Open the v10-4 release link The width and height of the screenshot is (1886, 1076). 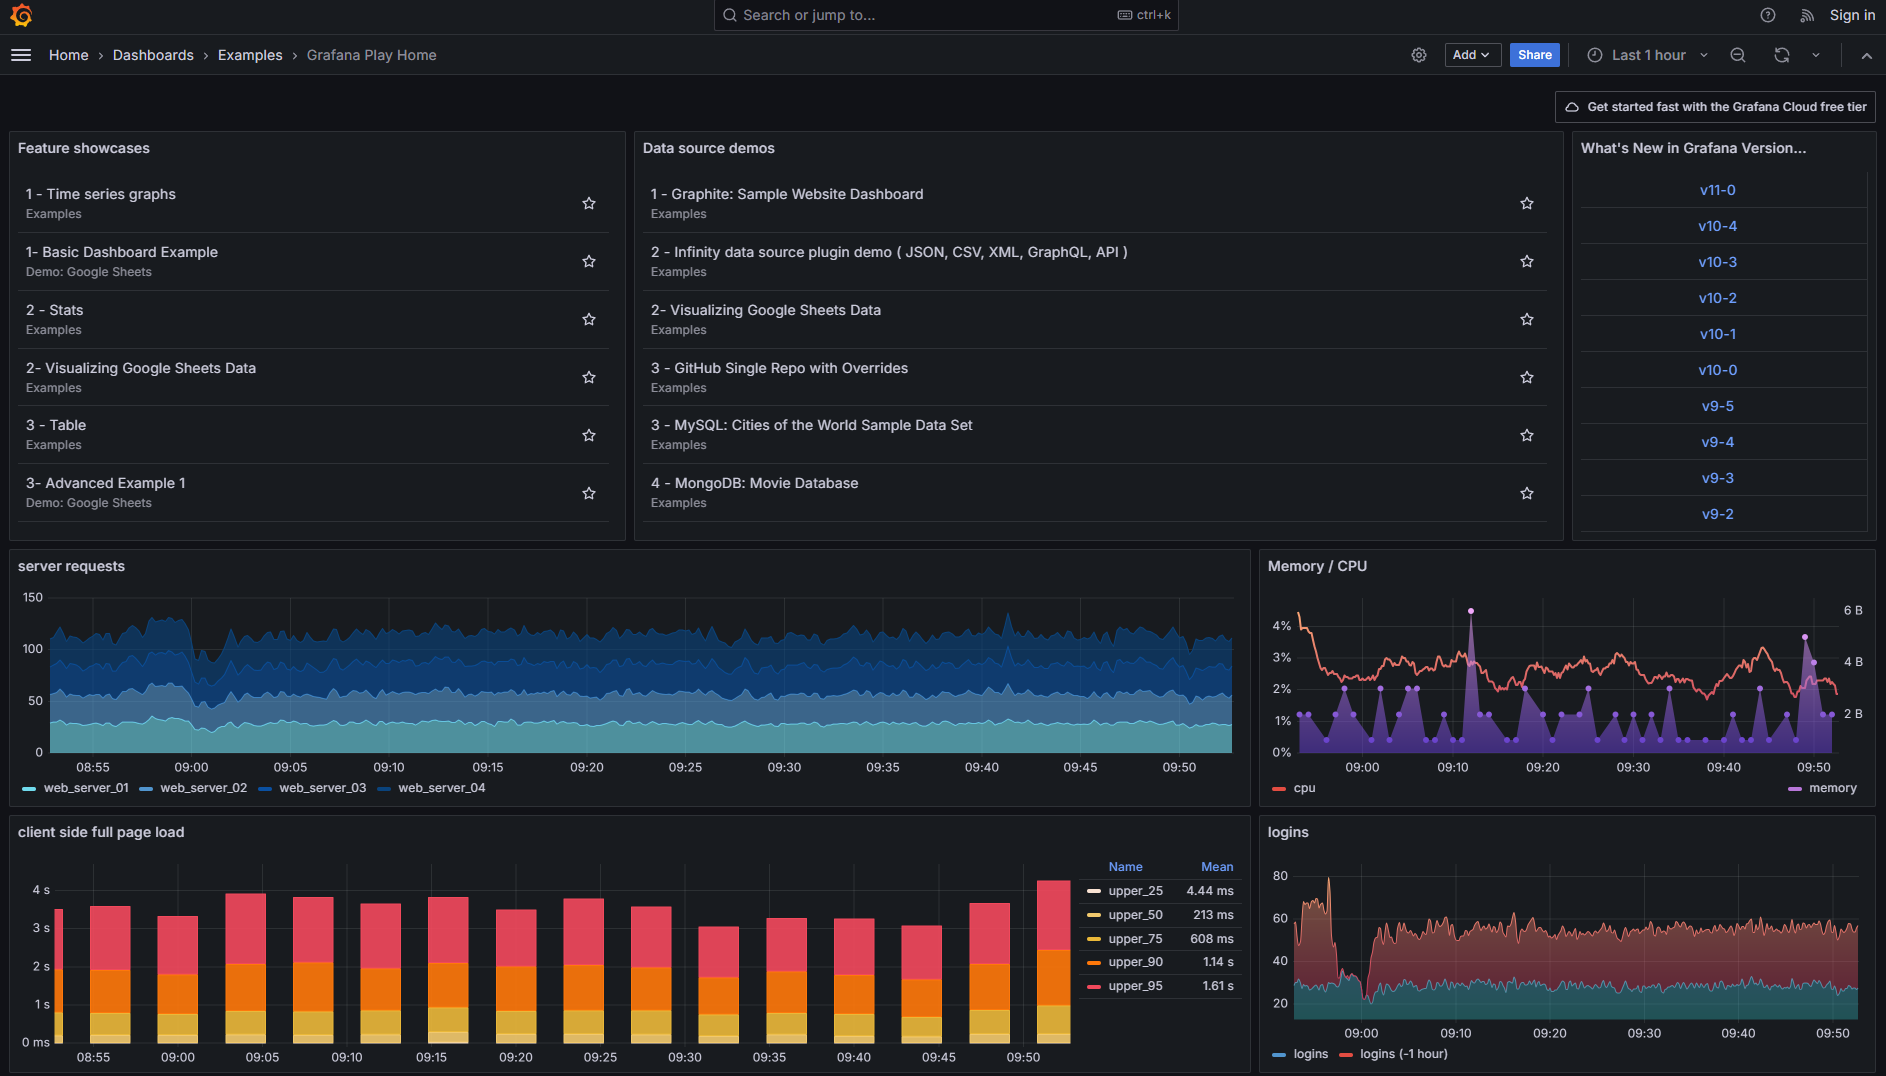click(x=1717, y=226)
